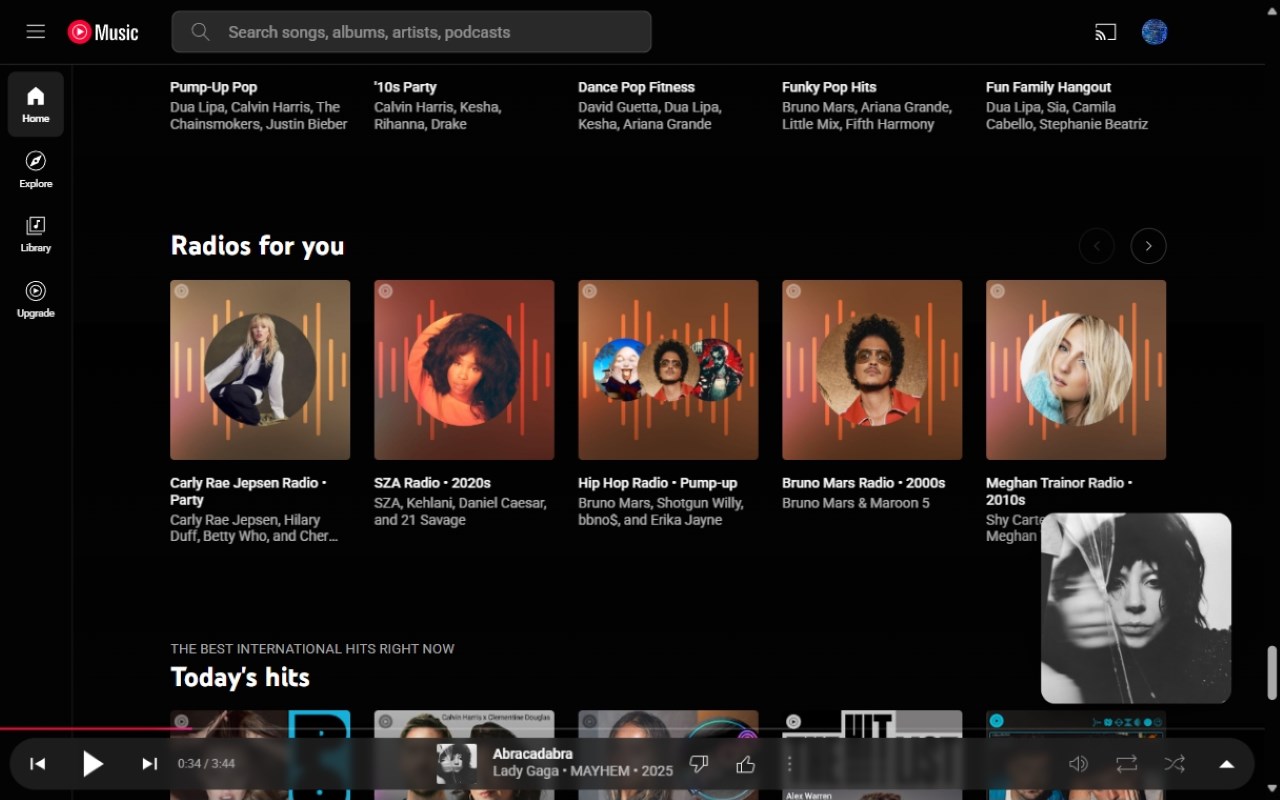This screenshot has height=800, width=1280.
Task: Open Meghan Trainor Radio thumbnail
Action: point(1076,370)
